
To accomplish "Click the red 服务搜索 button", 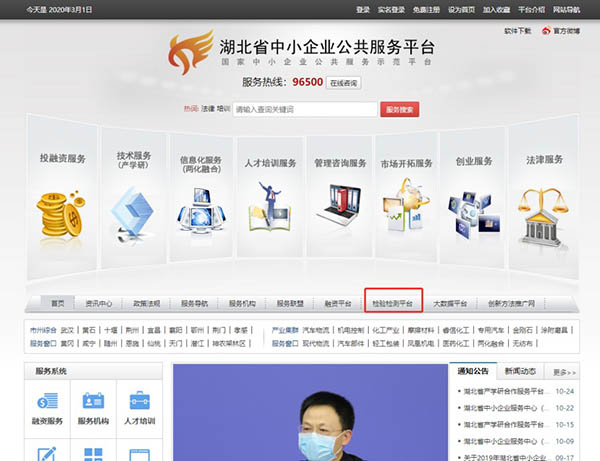I will pos(398,109).
